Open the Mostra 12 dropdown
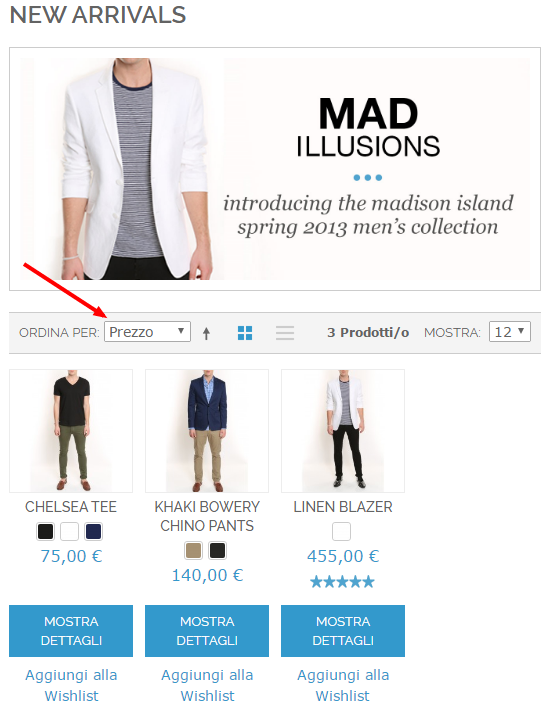Viewport: 549px width, 705px height. pos(510,332)
